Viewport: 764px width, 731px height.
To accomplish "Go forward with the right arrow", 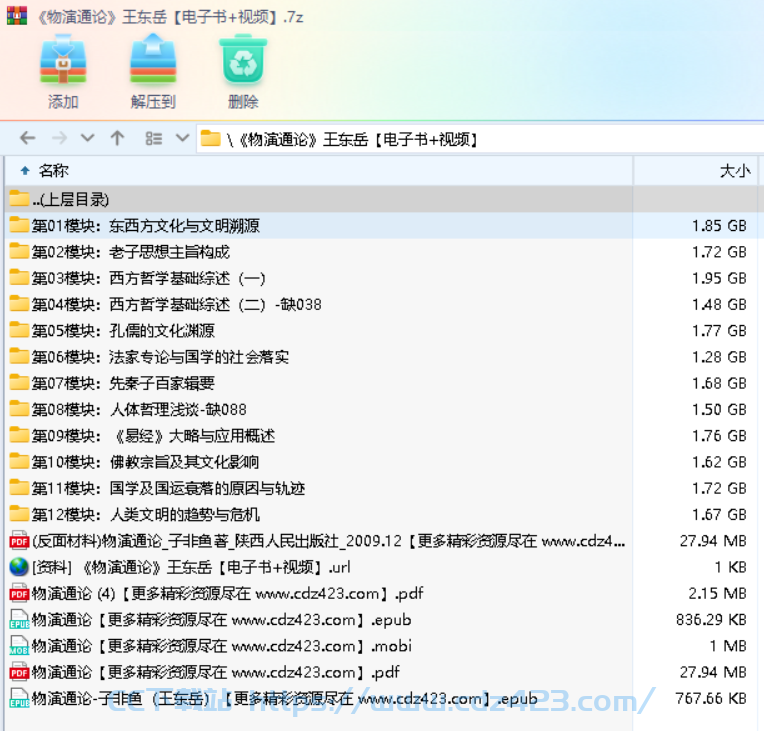I will coord(59,138).
